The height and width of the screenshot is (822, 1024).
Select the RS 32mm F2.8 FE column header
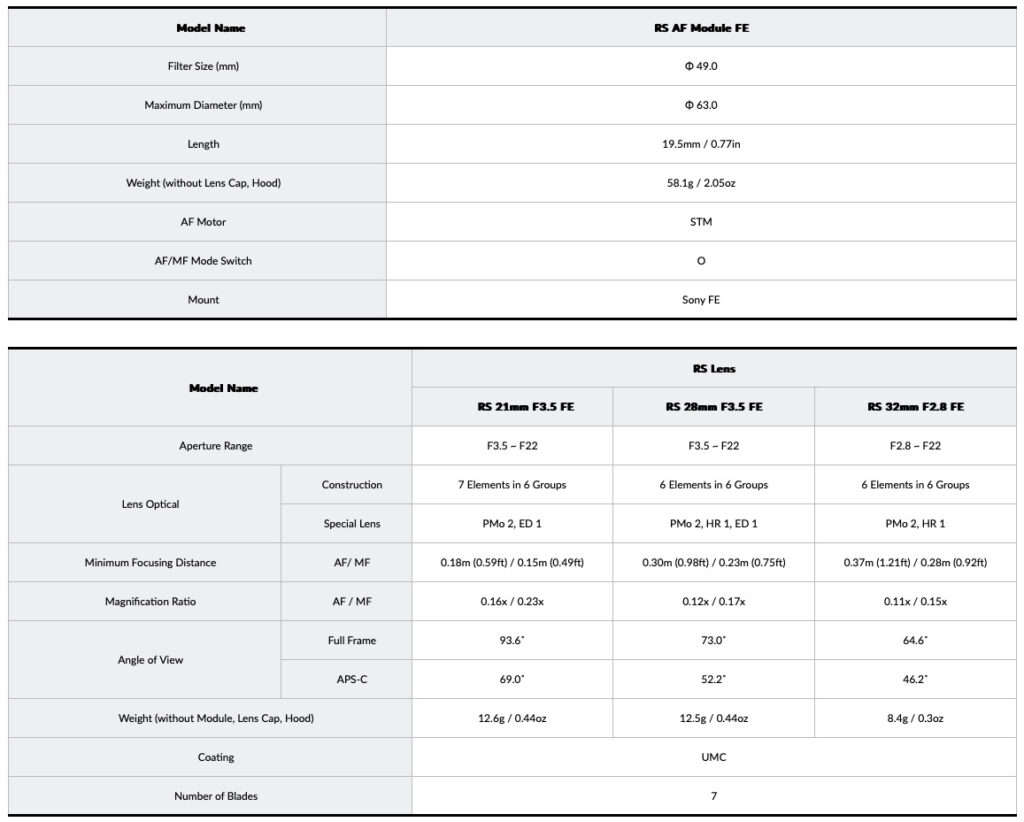coord(915,407)
